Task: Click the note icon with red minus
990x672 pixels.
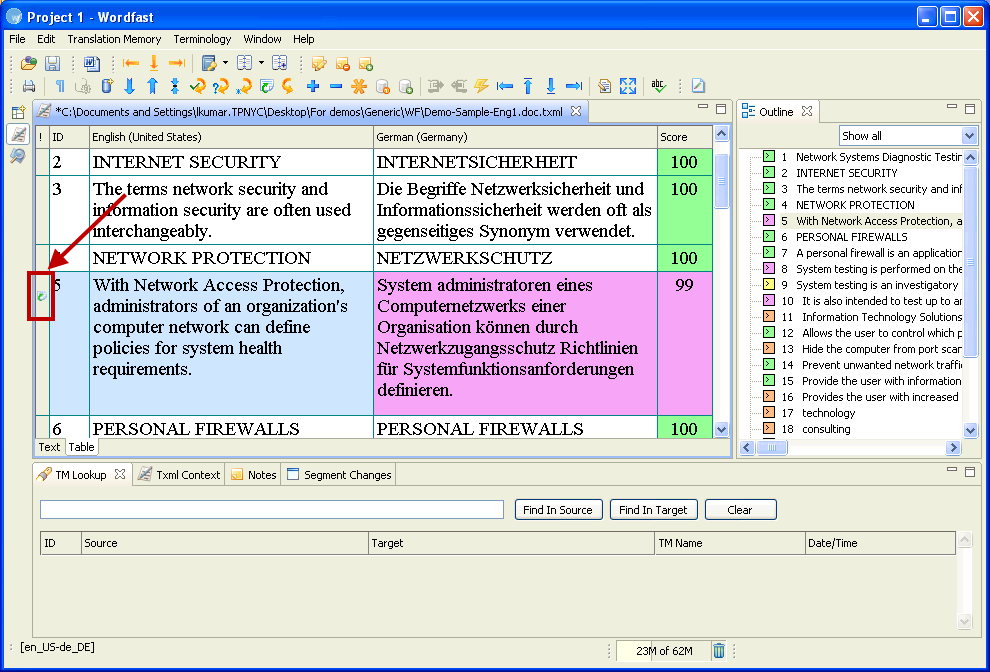Action: tap(343, 63)
